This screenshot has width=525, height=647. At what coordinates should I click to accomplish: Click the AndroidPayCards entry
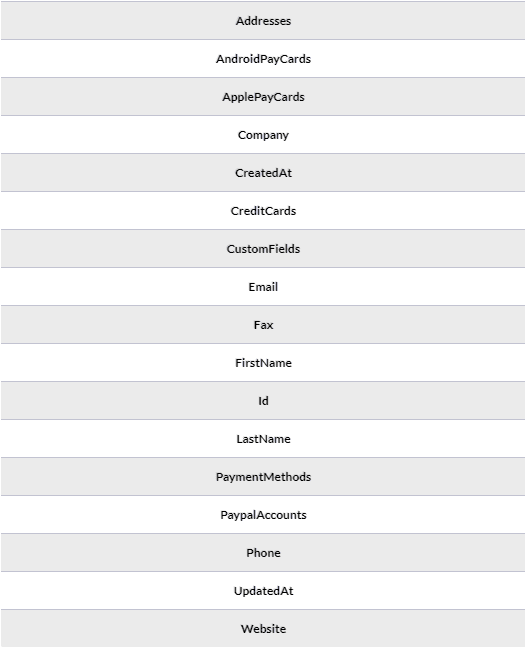[262, 59]
